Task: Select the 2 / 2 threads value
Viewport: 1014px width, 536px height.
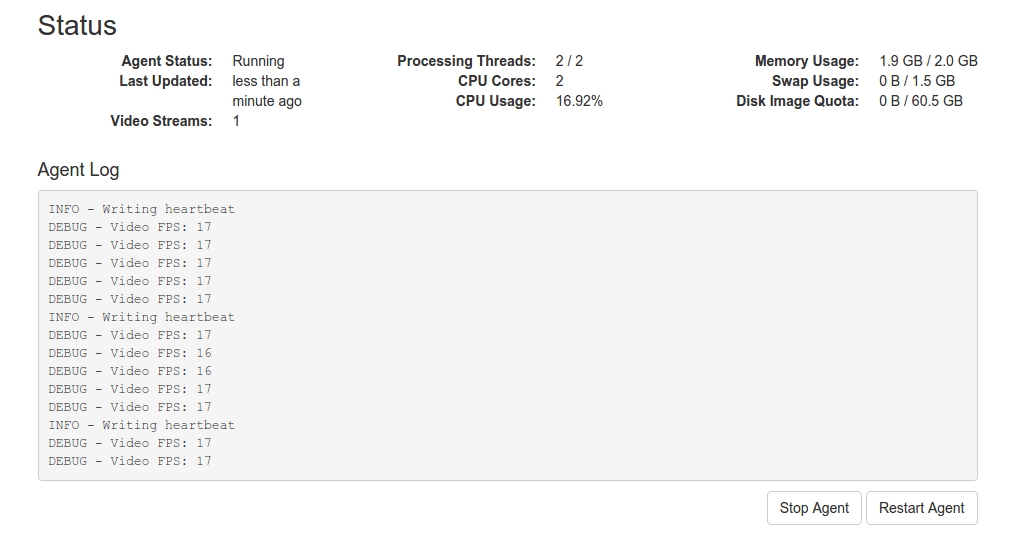Action: (569, 61)
